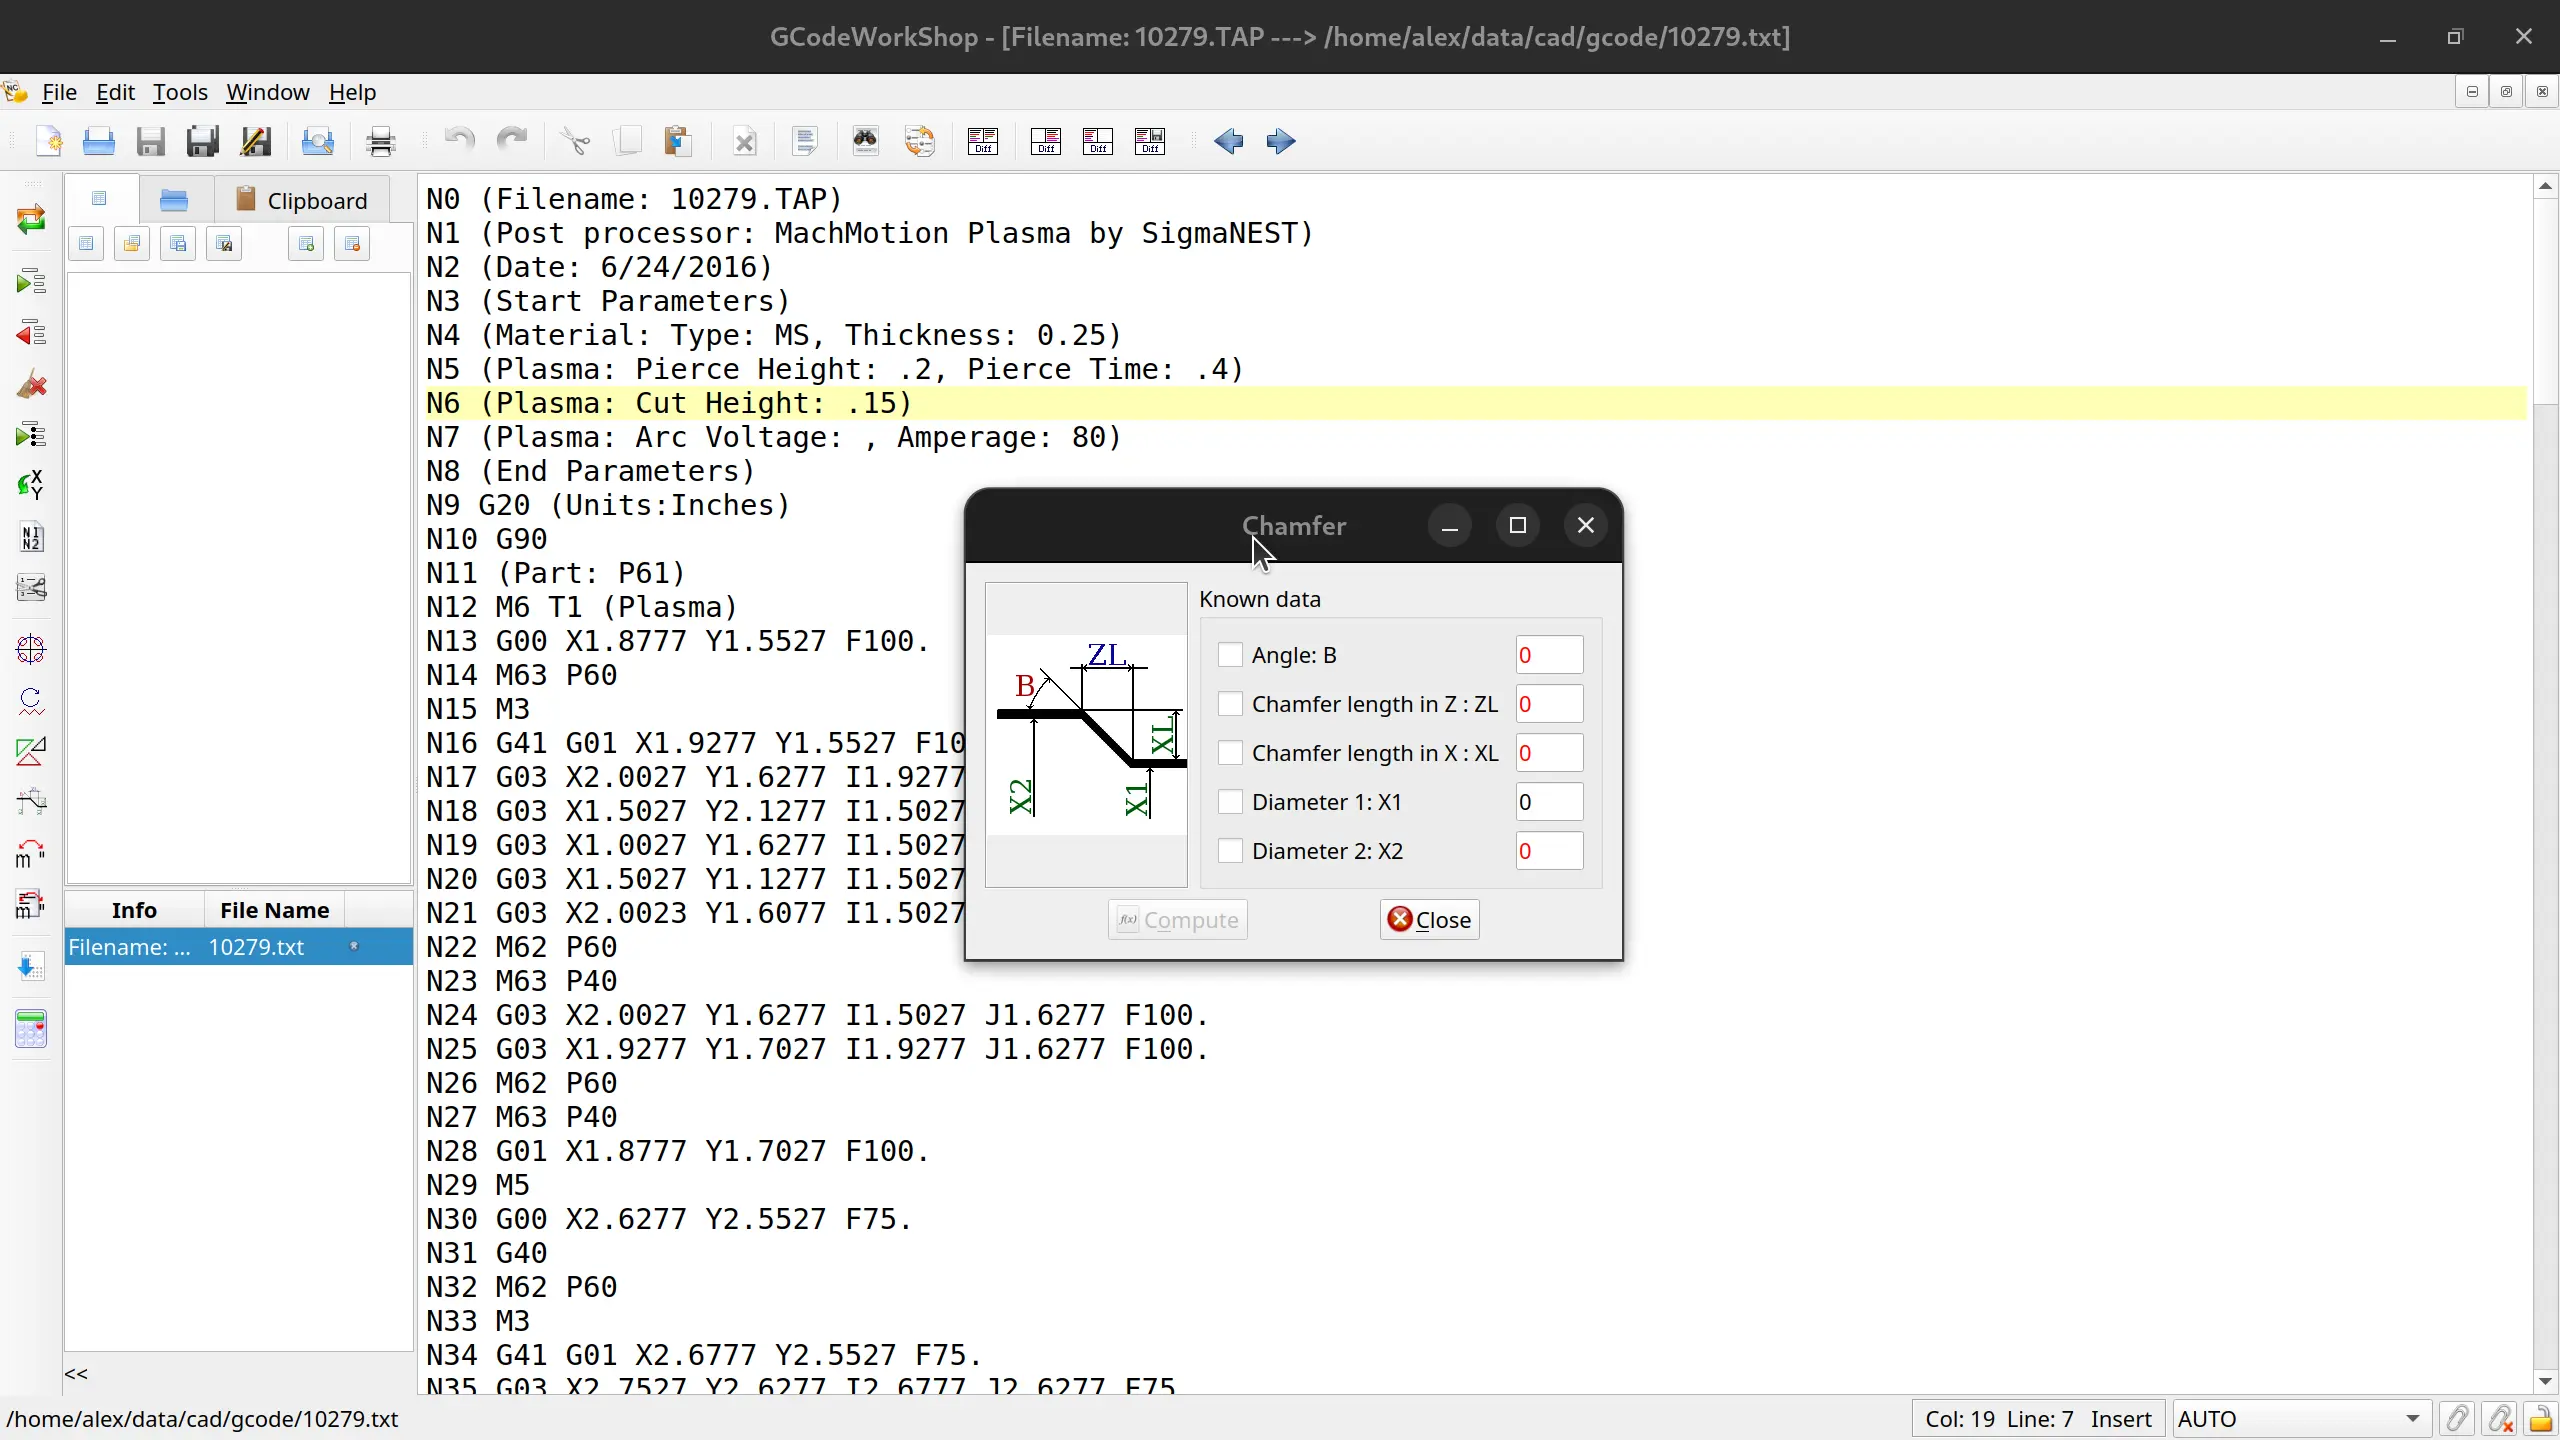Click the red arrow remove-spaces sidebar icon
Viewport: 2560px width, 1440px height.
pos(31,333)
